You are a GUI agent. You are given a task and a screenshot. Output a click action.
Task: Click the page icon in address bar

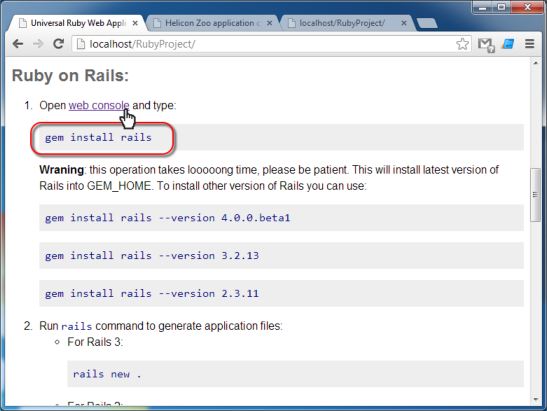point(81,44)
